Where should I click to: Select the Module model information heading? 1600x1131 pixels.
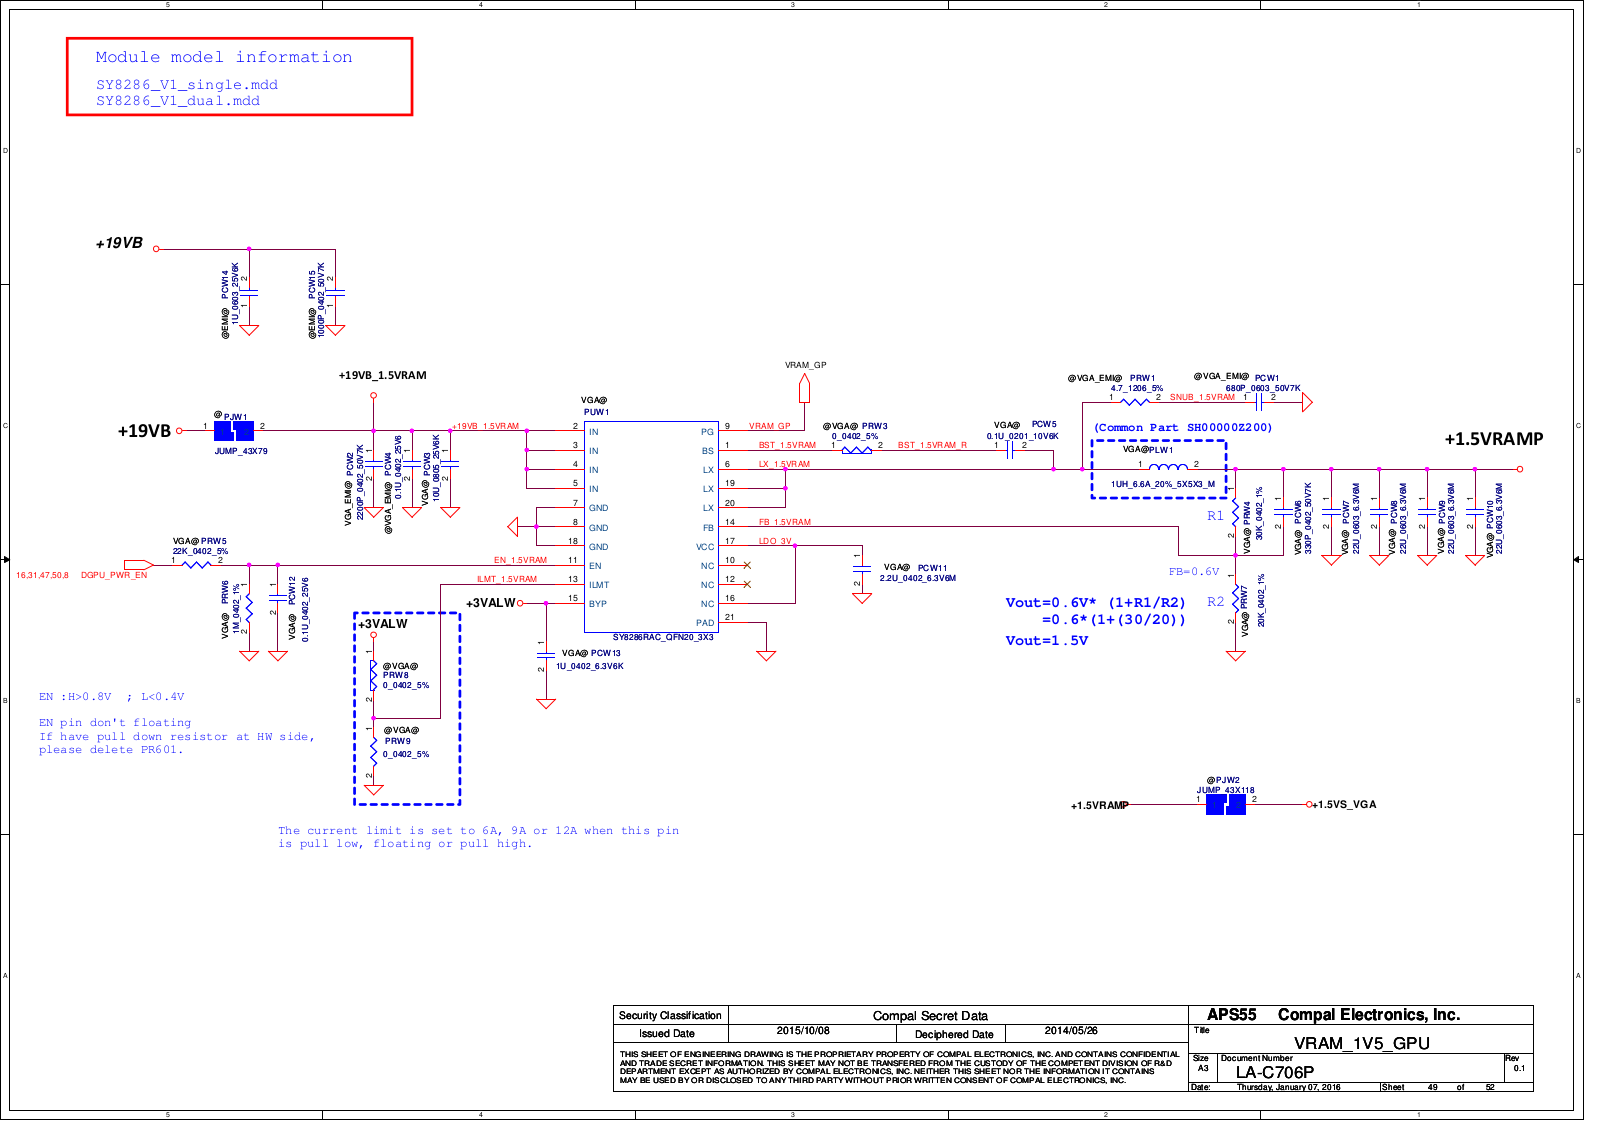[224, 58]
